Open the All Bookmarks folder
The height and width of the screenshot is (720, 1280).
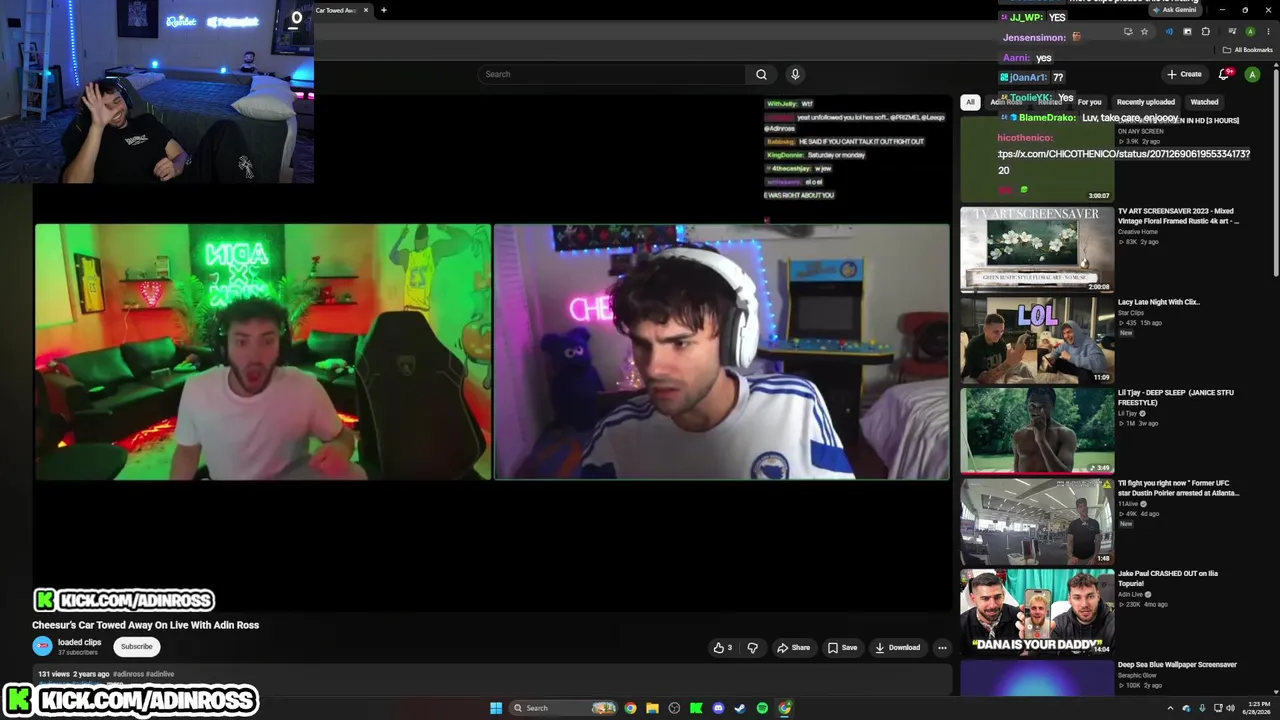click(x=1247, y=50)
